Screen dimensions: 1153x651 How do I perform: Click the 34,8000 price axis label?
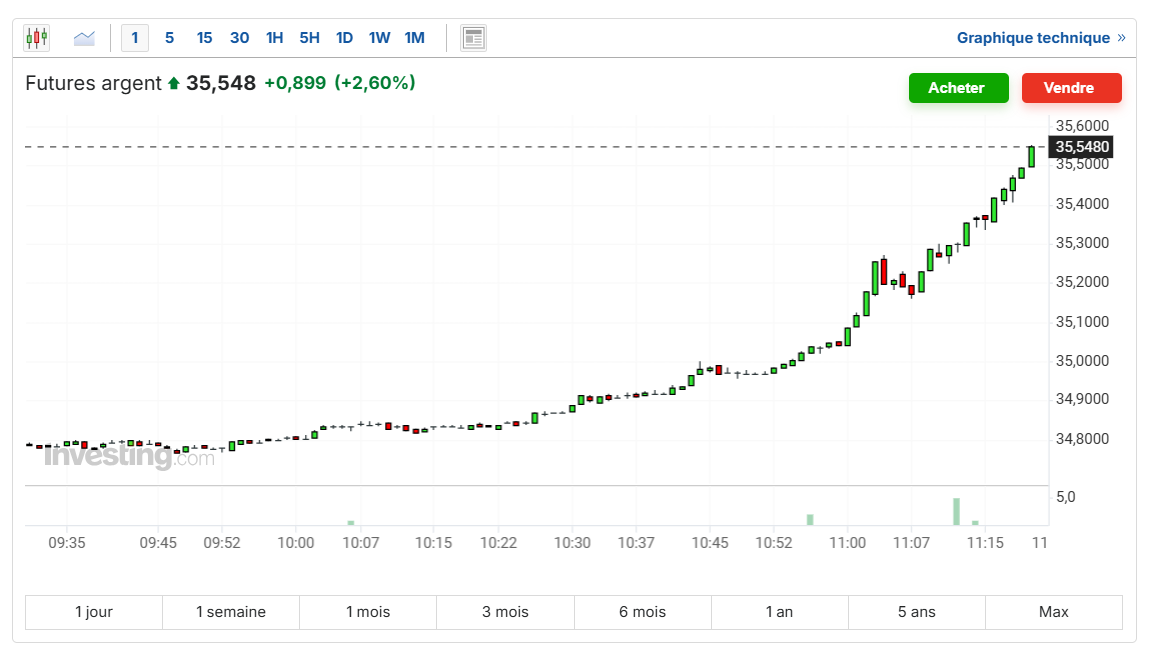(x=1082, y=438)
